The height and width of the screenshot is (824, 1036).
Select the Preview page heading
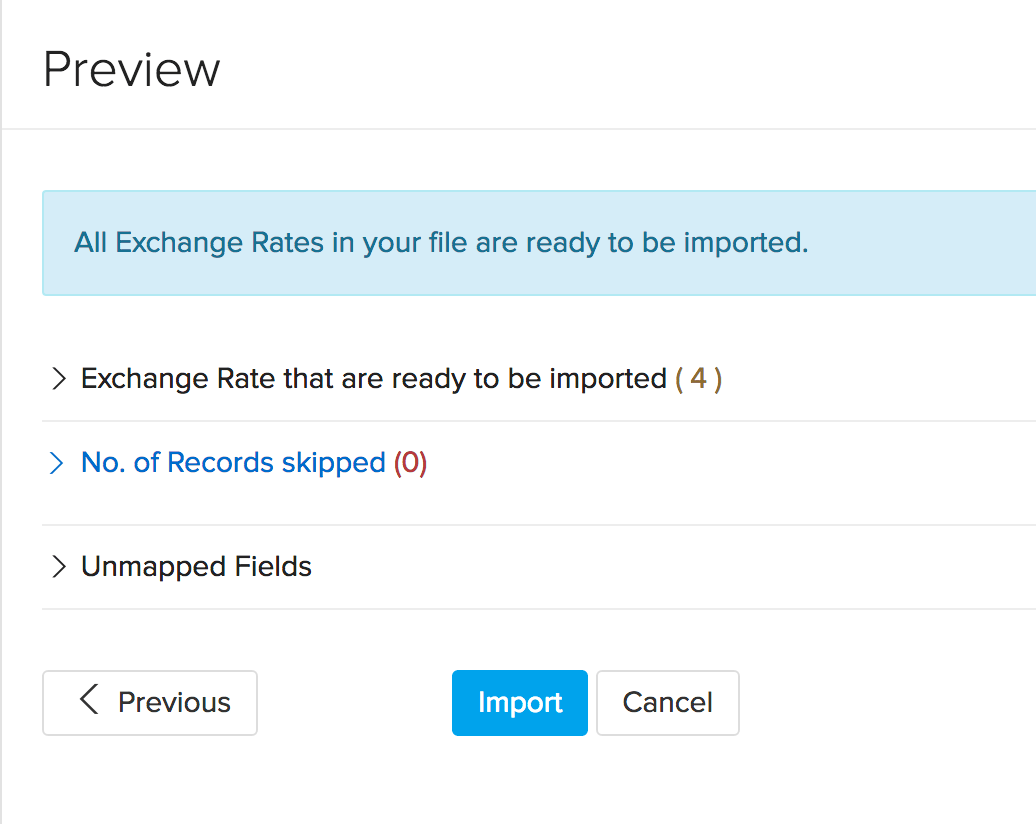tap(131, 68)
